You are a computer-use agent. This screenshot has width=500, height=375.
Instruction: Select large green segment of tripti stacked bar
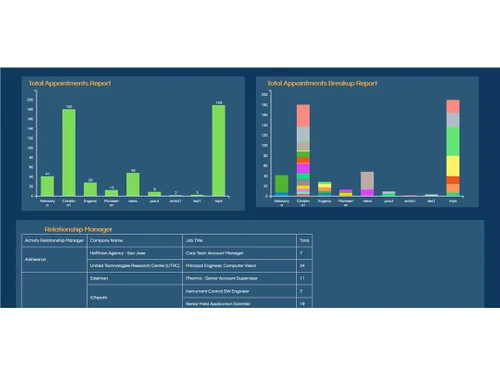pos(453,142)
